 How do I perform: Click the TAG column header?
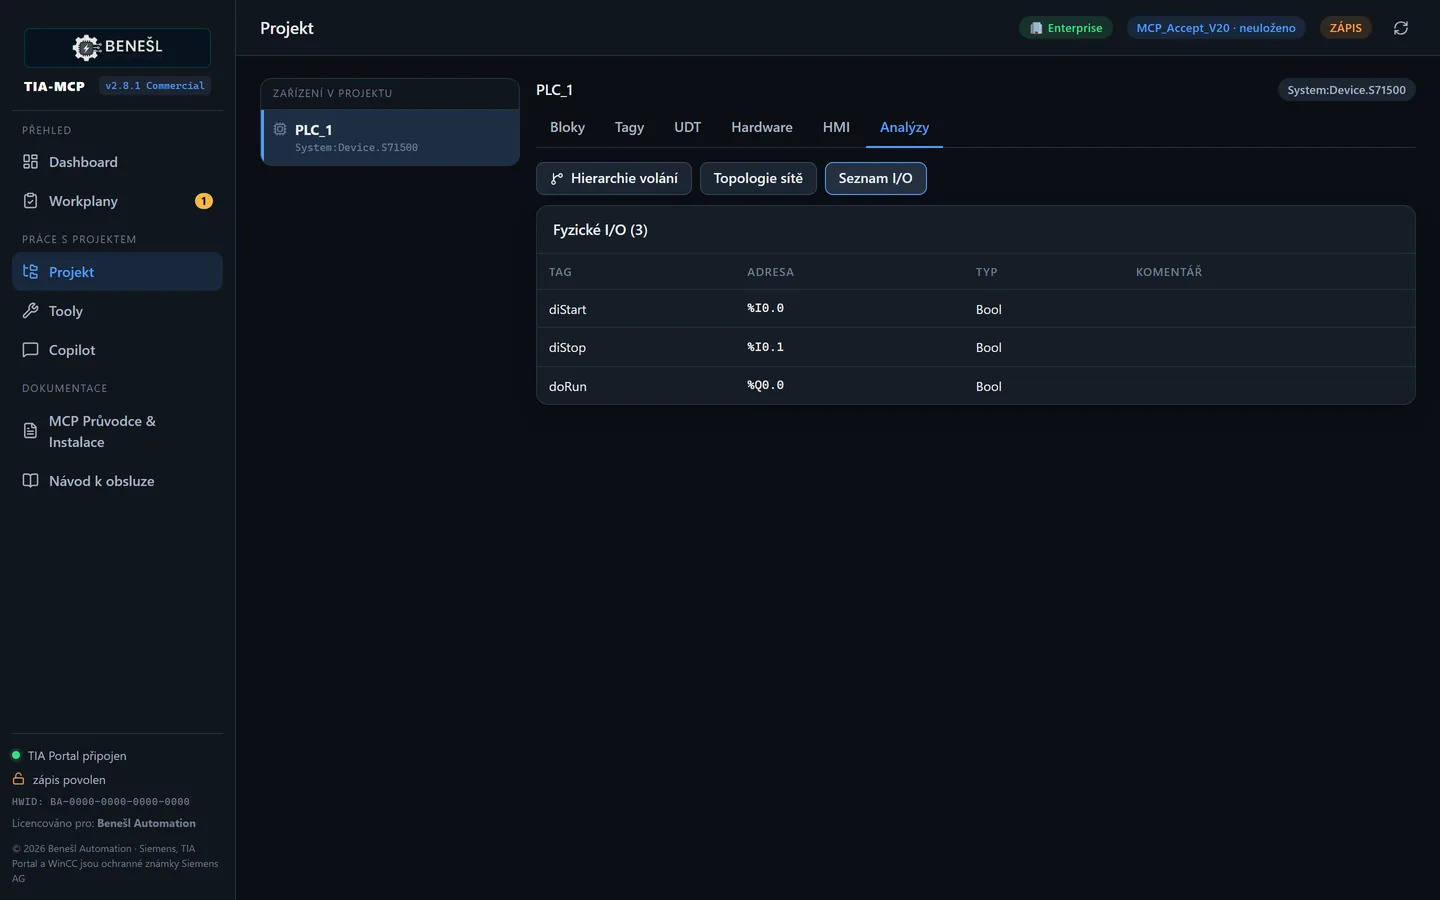coord(560,272)
